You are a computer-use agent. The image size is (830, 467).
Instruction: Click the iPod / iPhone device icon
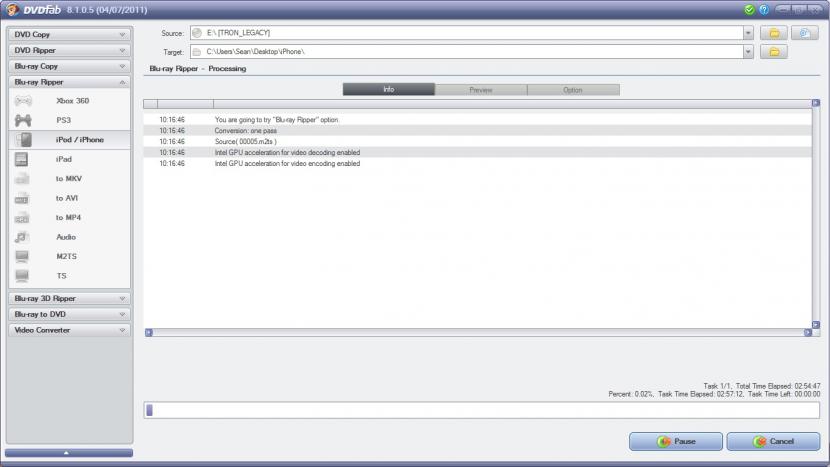(23, 140)
